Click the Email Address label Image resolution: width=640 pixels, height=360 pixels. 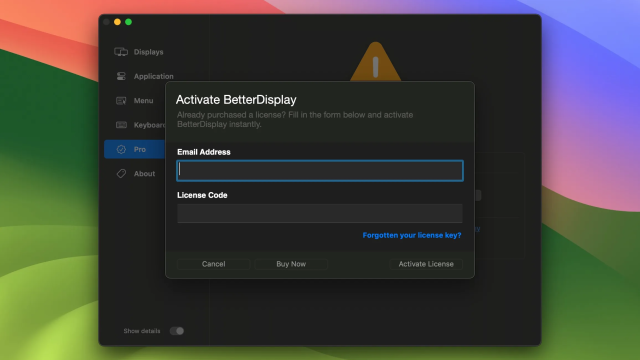[x=204, y=152]
